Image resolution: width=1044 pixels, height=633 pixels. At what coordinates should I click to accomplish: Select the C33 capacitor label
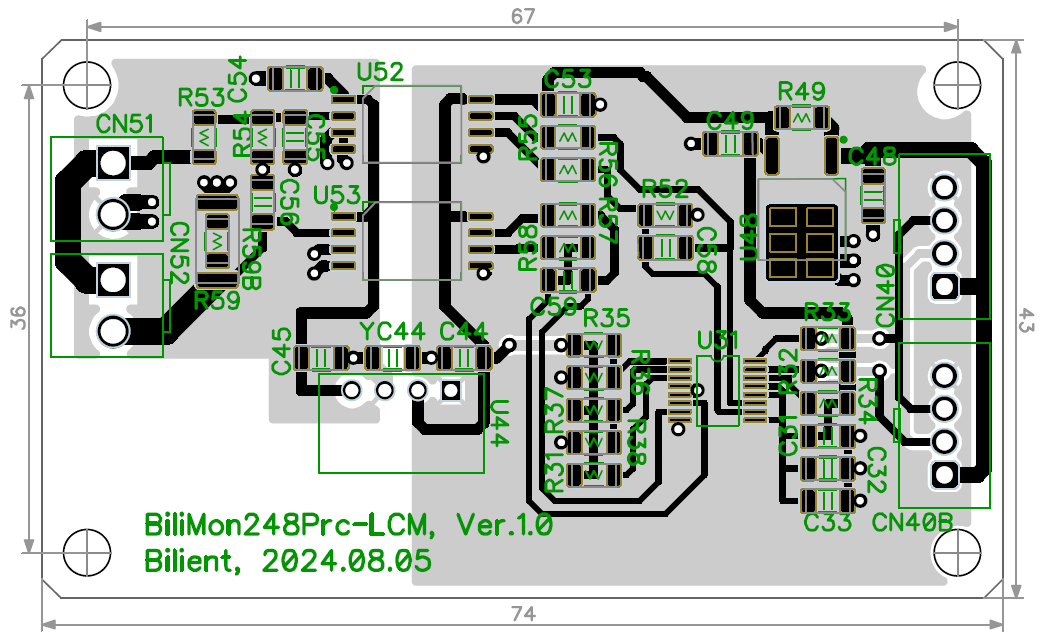828,523
